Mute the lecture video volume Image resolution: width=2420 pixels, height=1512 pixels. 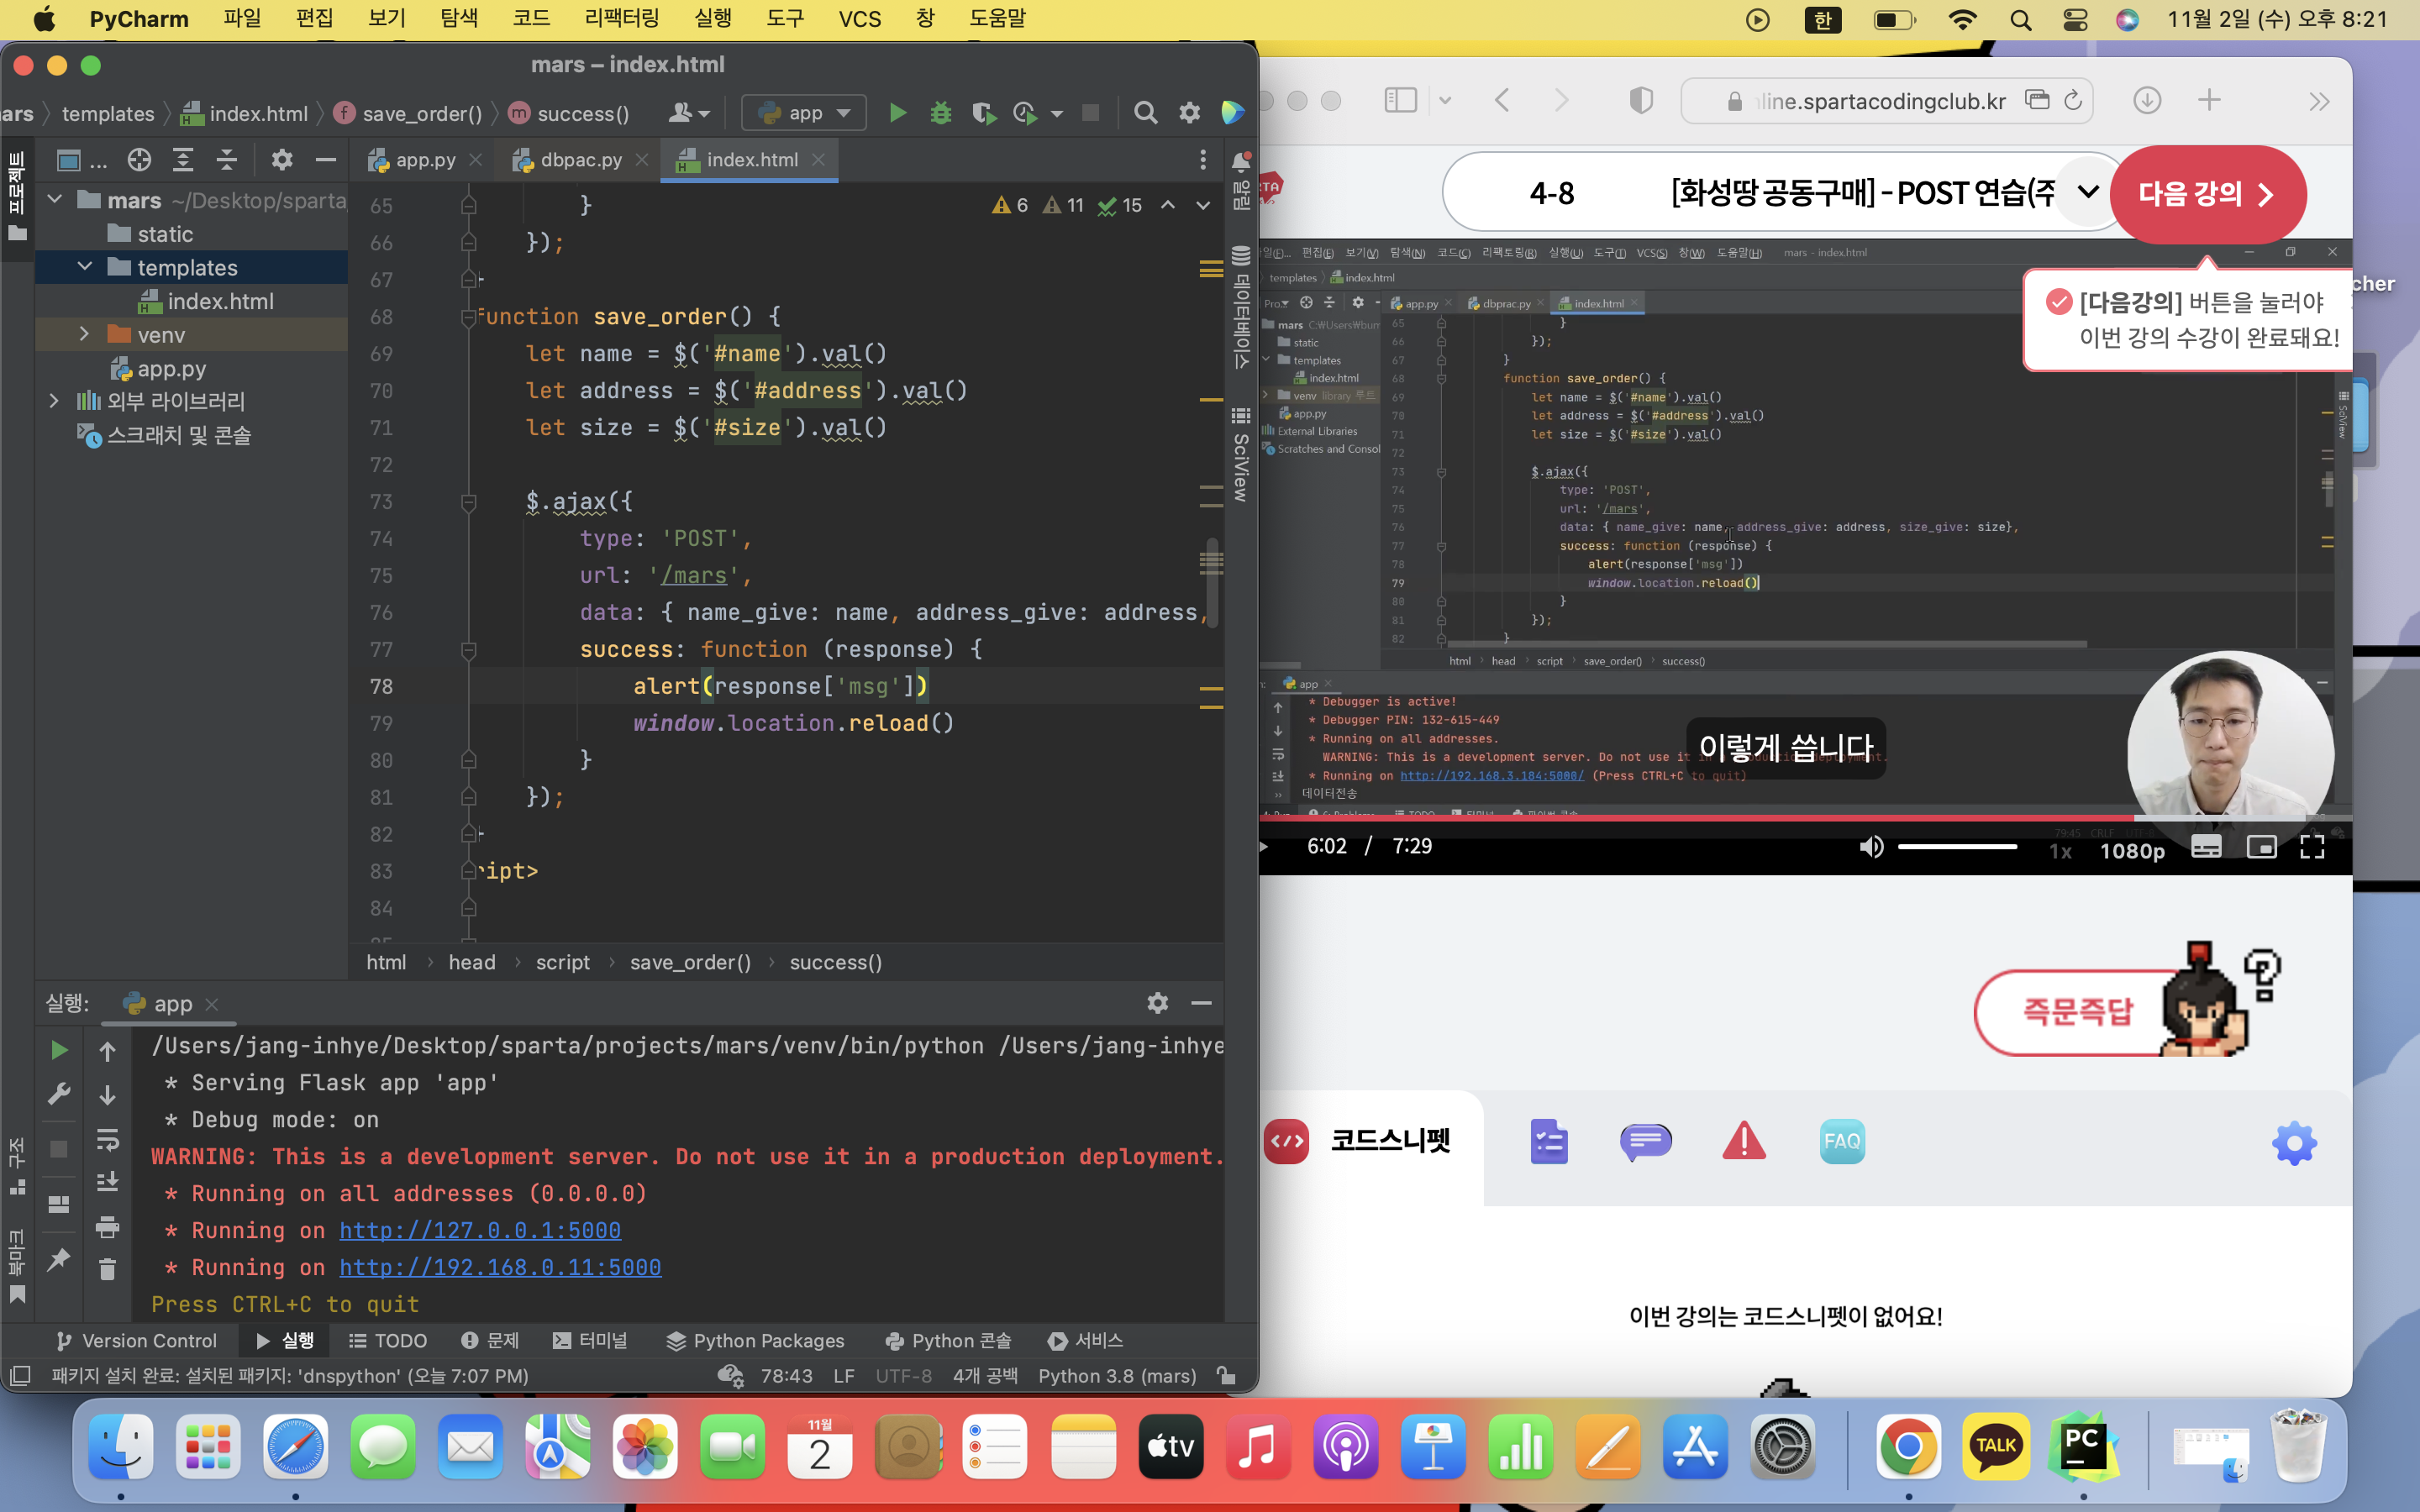pyautogui.click(x=1871, y=847)
